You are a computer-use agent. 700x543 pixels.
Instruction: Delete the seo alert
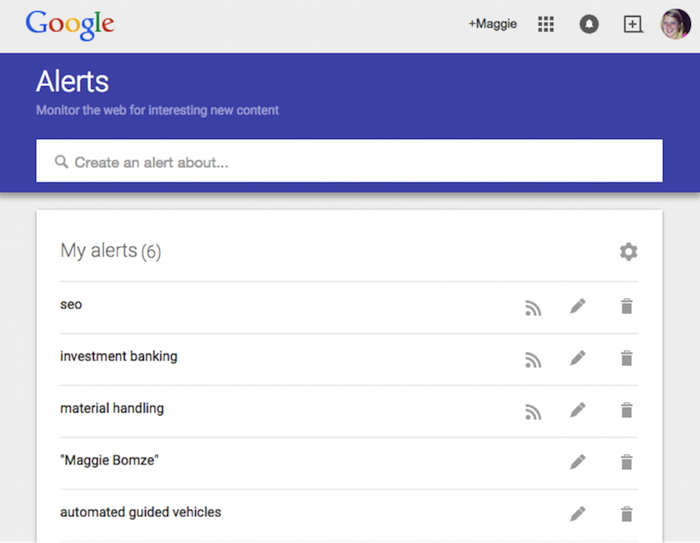(626, 306)
